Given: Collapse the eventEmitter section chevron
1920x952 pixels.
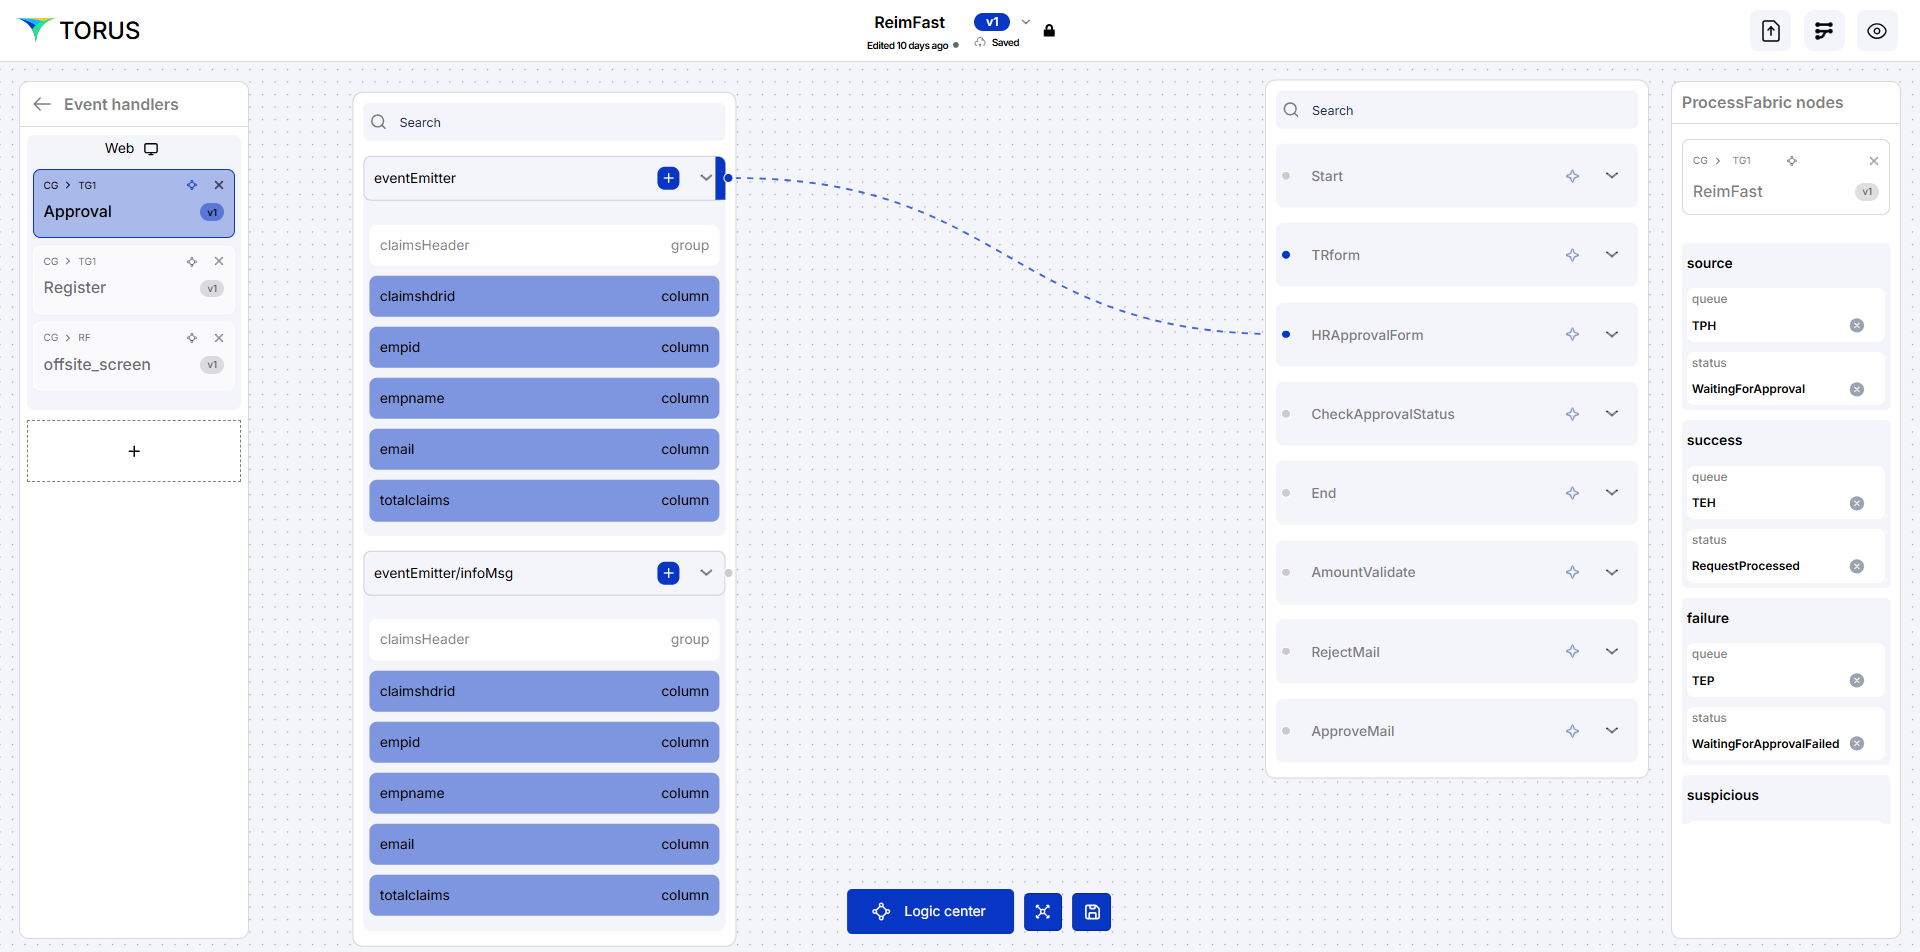Looking at the screenshot, I should pyautogui.click(x=706, y=178).
